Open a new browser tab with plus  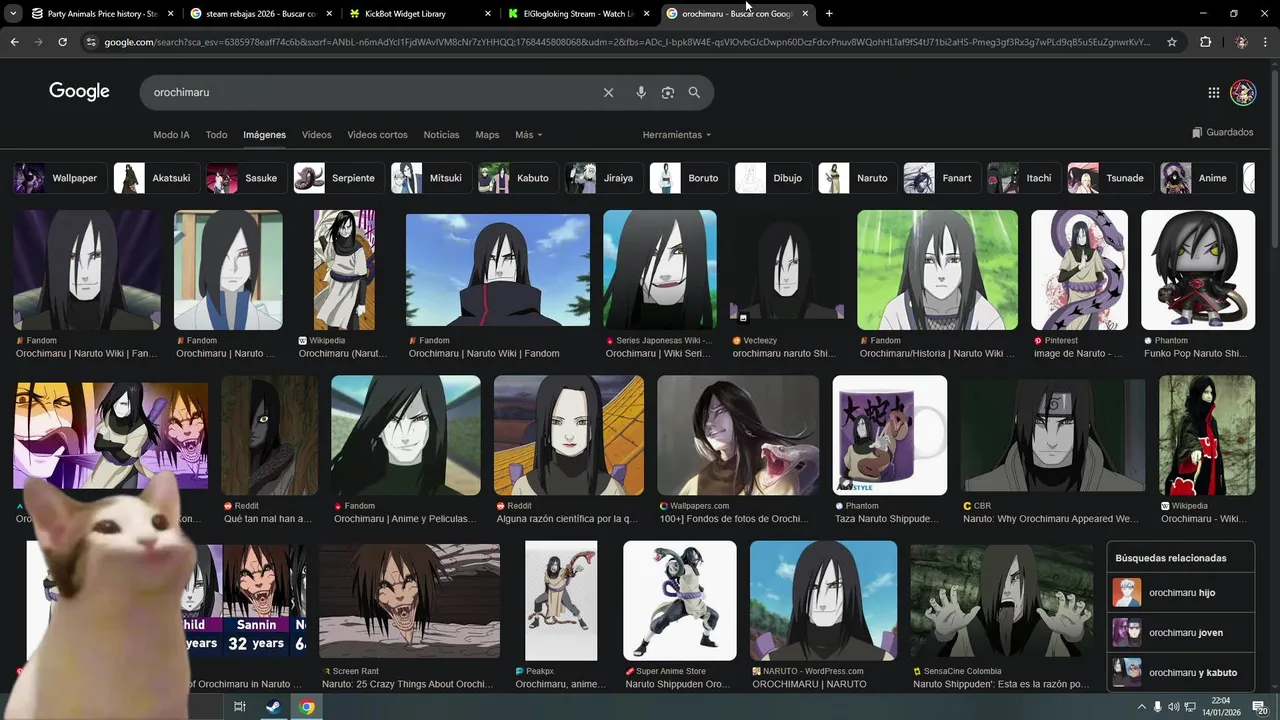tap(829, 14)
